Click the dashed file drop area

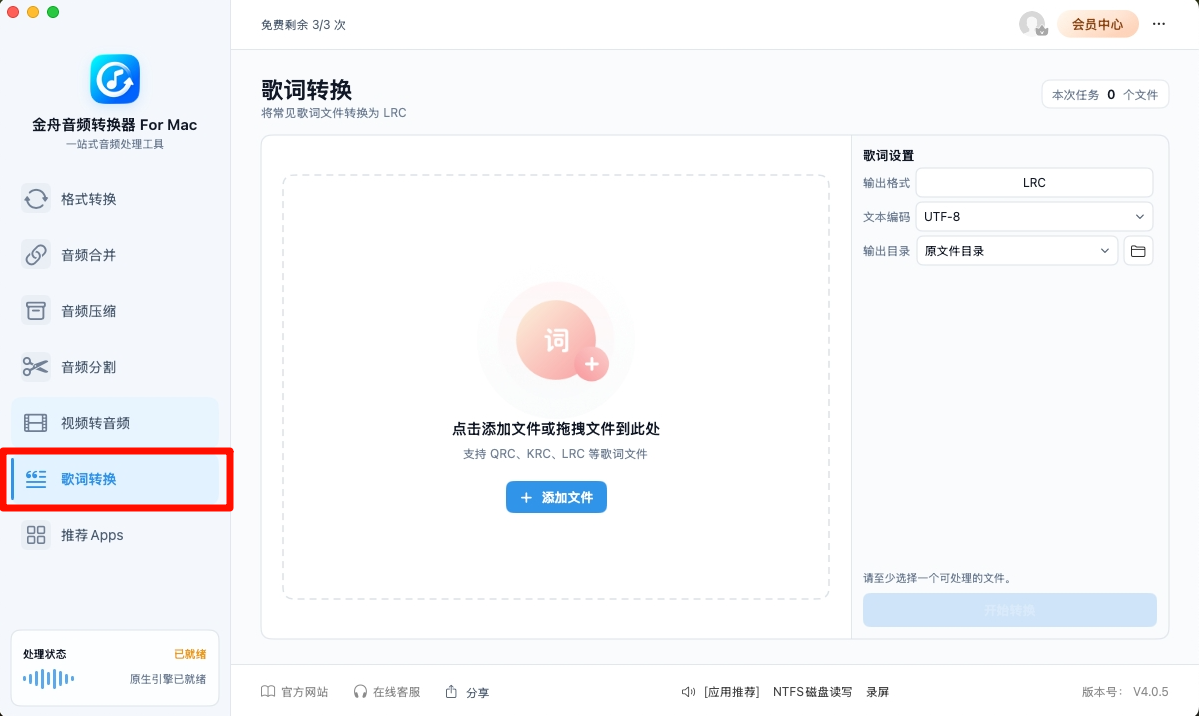[556, 387]
